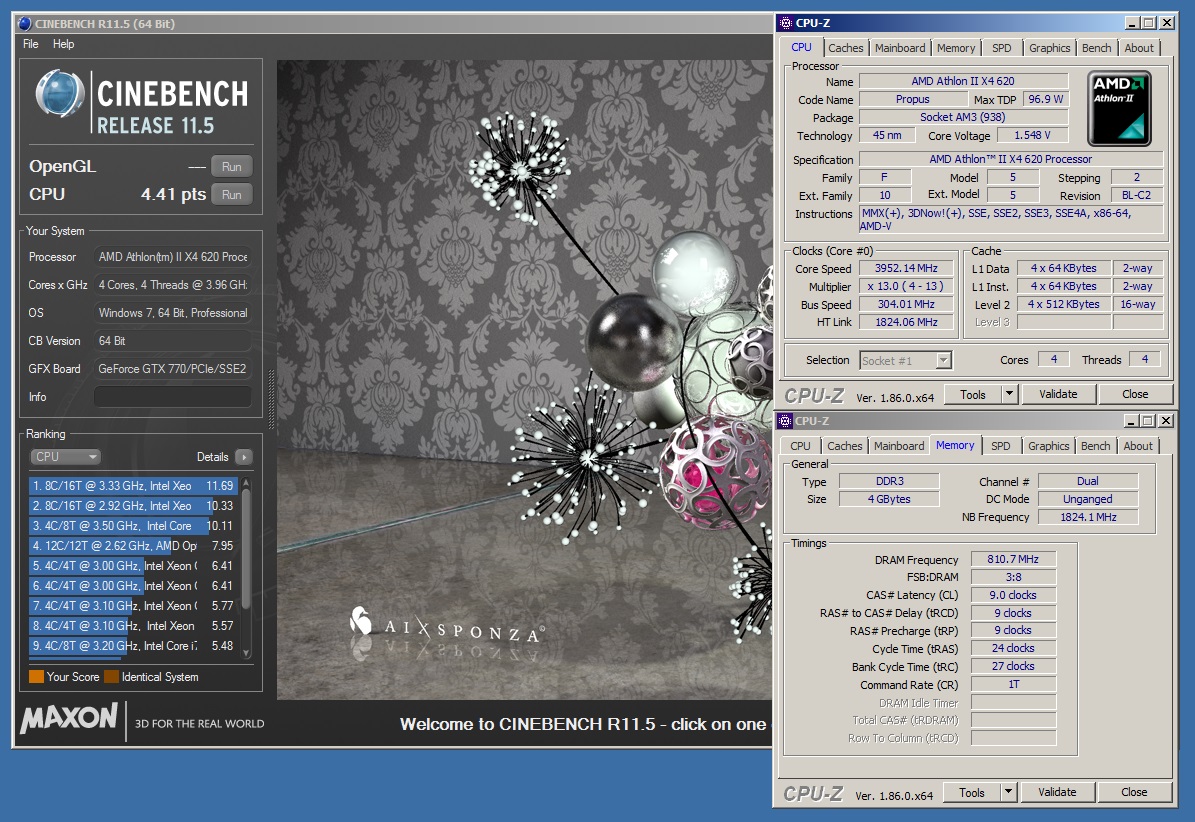Click DRAM Frequency value 810.7 MHz
The height and width of the screenshot is (822, 1195).
pos(1013,559)
